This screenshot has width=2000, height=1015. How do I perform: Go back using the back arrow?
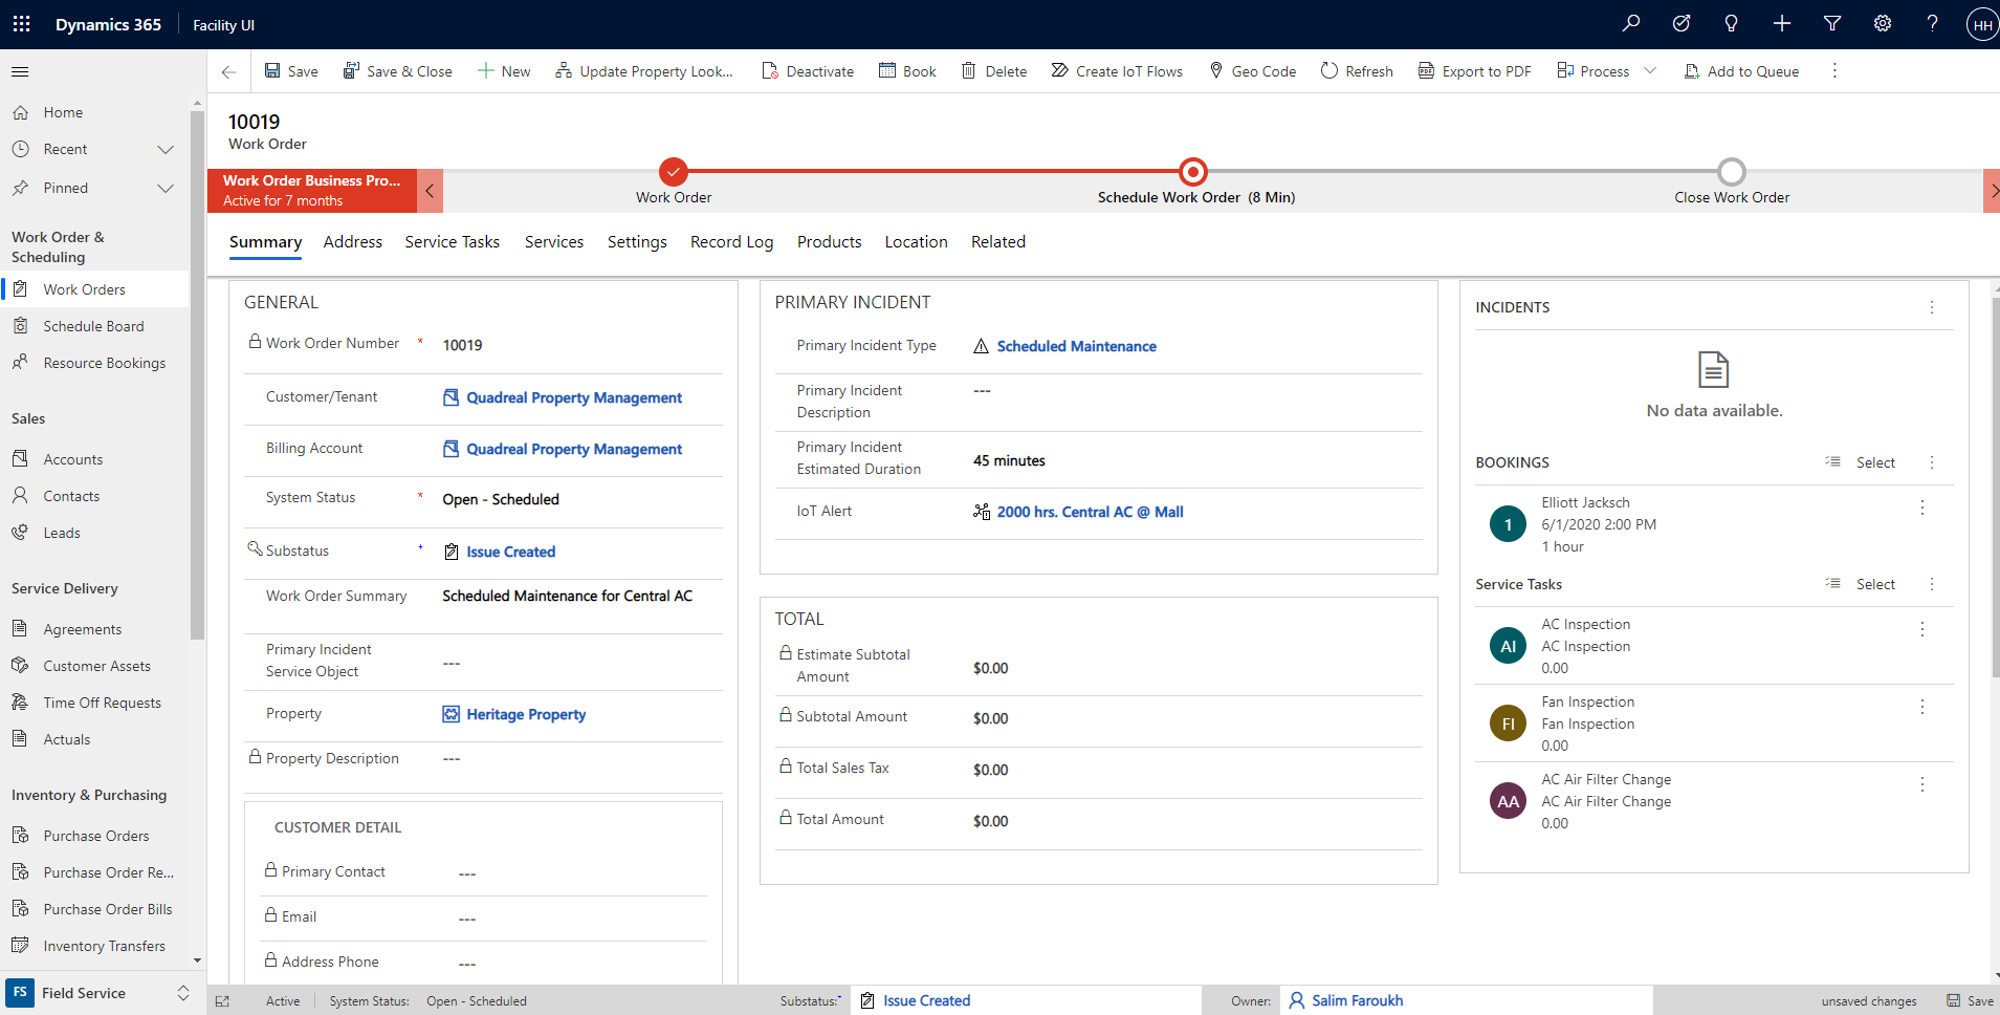229,72
